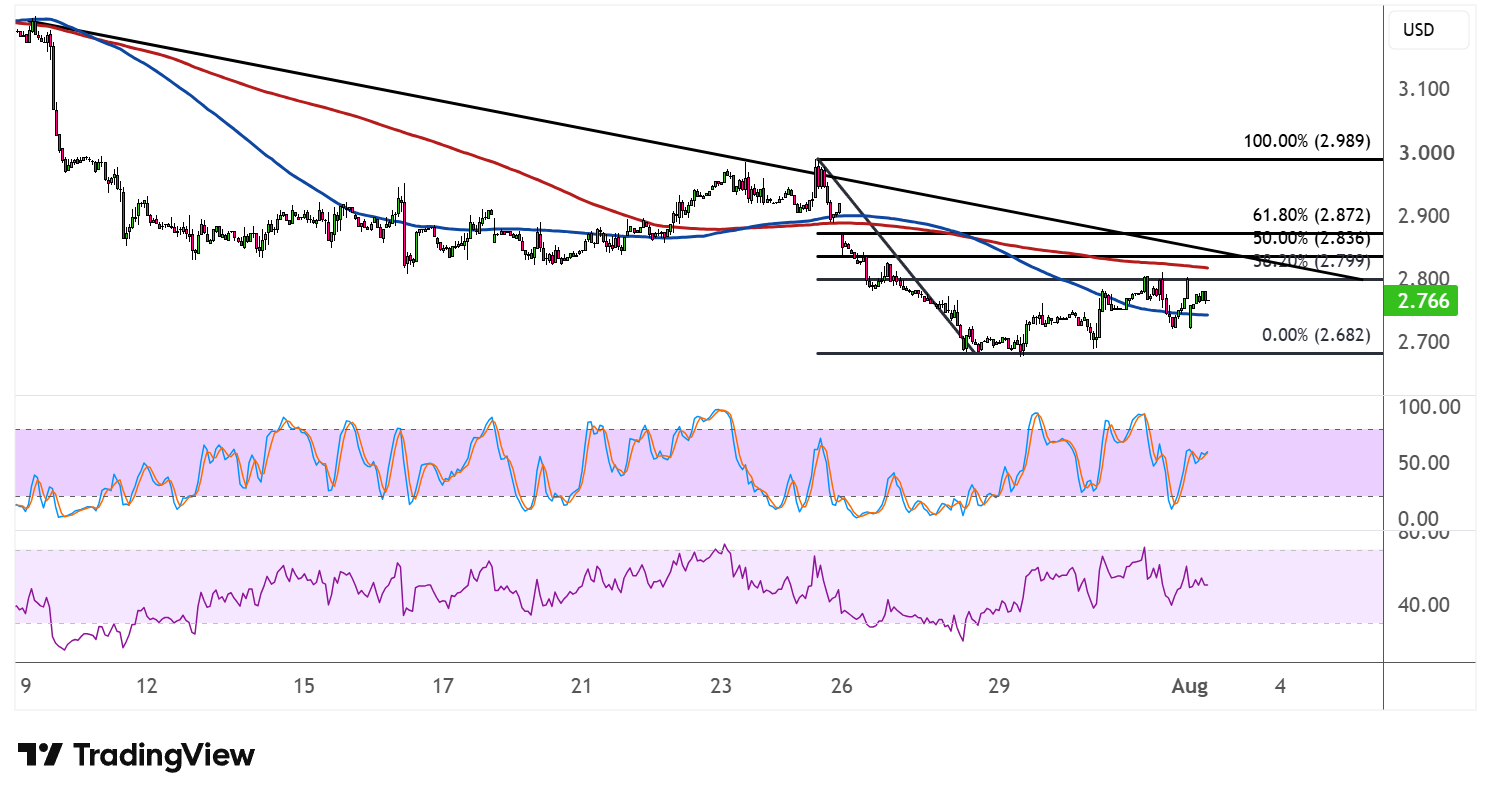Click the 3.000 price axis label
The image size is (1491, 800).
click(1425, 153)
